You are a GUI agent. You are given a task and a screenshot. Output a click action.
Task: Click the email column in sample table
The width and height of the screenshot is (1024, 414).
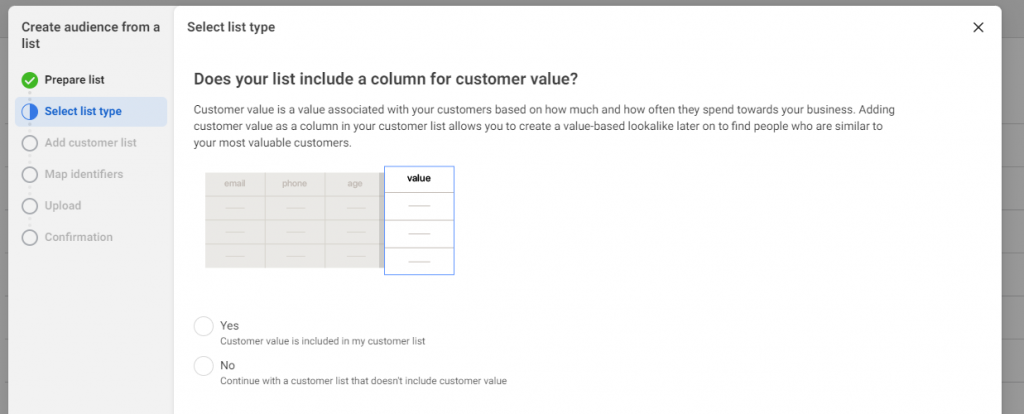[x=235, y=184]
